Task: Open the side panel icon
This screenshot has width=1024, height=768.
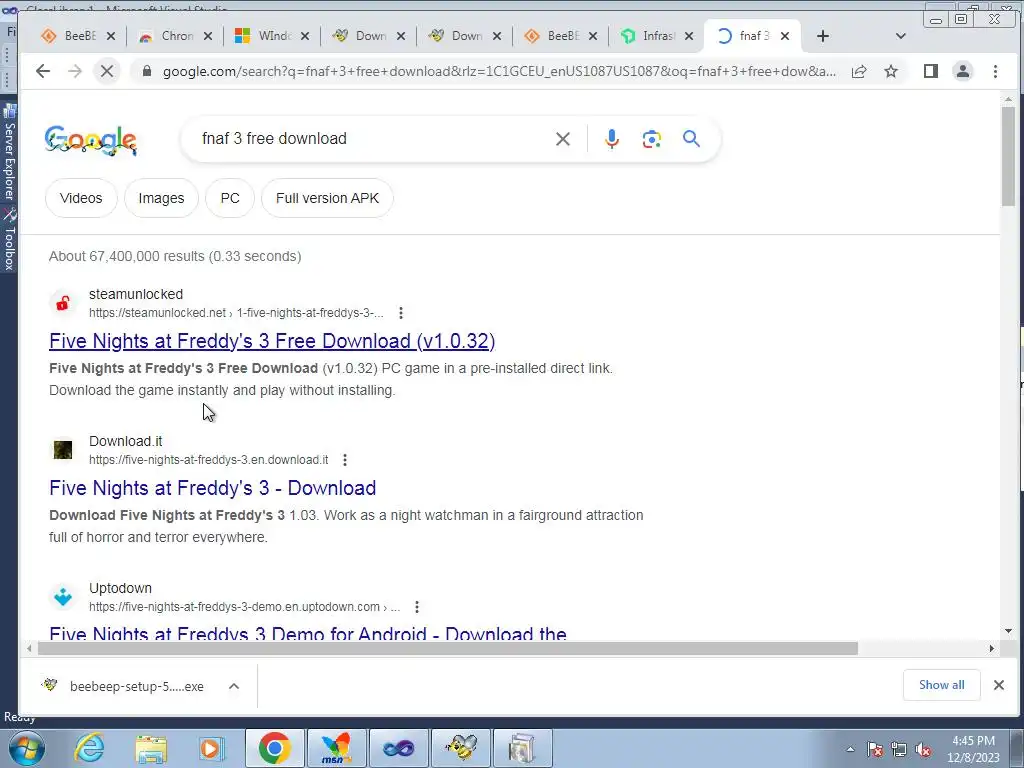Action: 931,71
